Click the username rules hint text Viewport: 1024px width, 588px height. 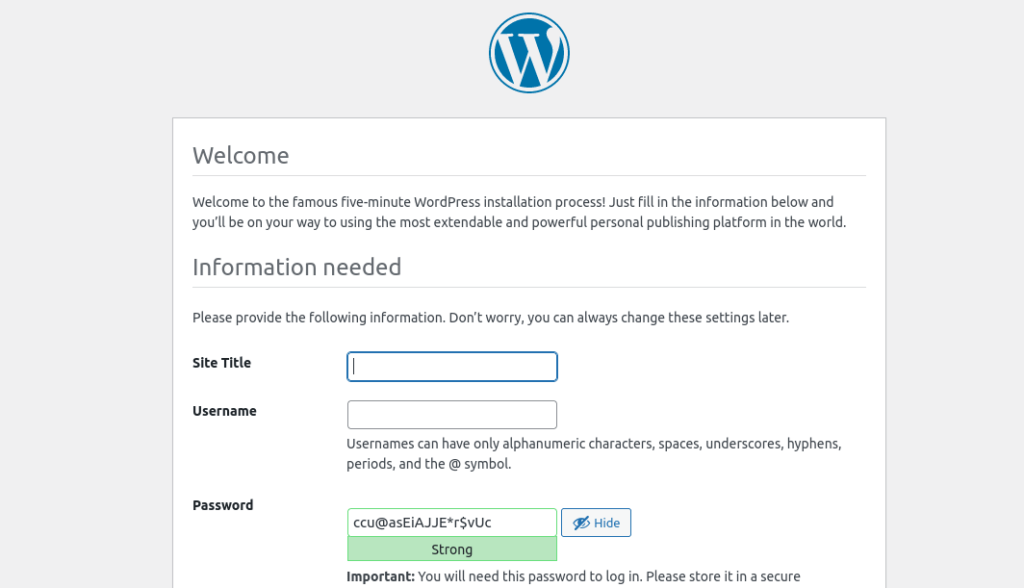pos(594,453)
